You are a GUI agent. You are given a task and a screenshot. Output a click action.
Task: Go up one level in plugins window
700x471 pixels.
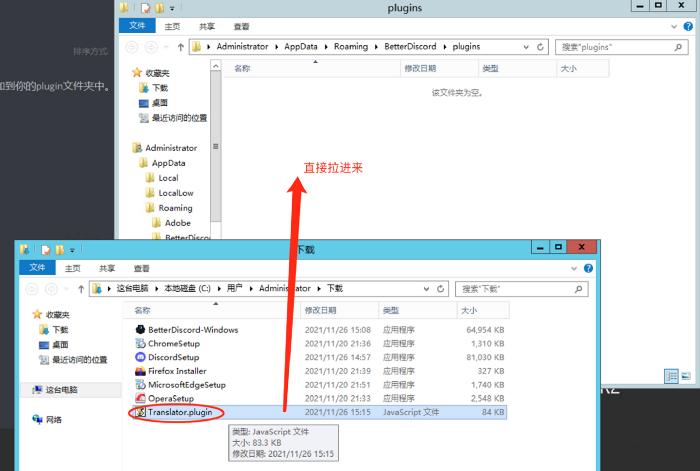(x=180, y=47)
